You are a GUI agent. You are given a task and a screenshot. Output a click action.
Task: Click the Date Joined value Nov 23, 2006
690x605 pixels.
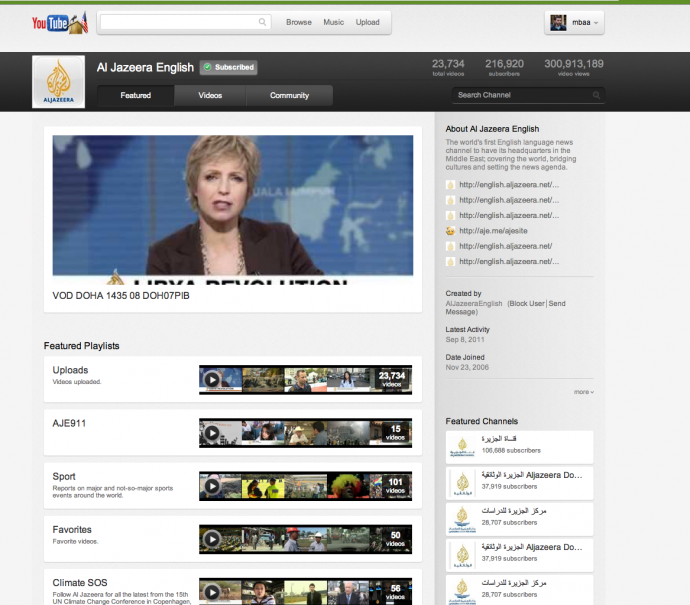pos(467,367)
